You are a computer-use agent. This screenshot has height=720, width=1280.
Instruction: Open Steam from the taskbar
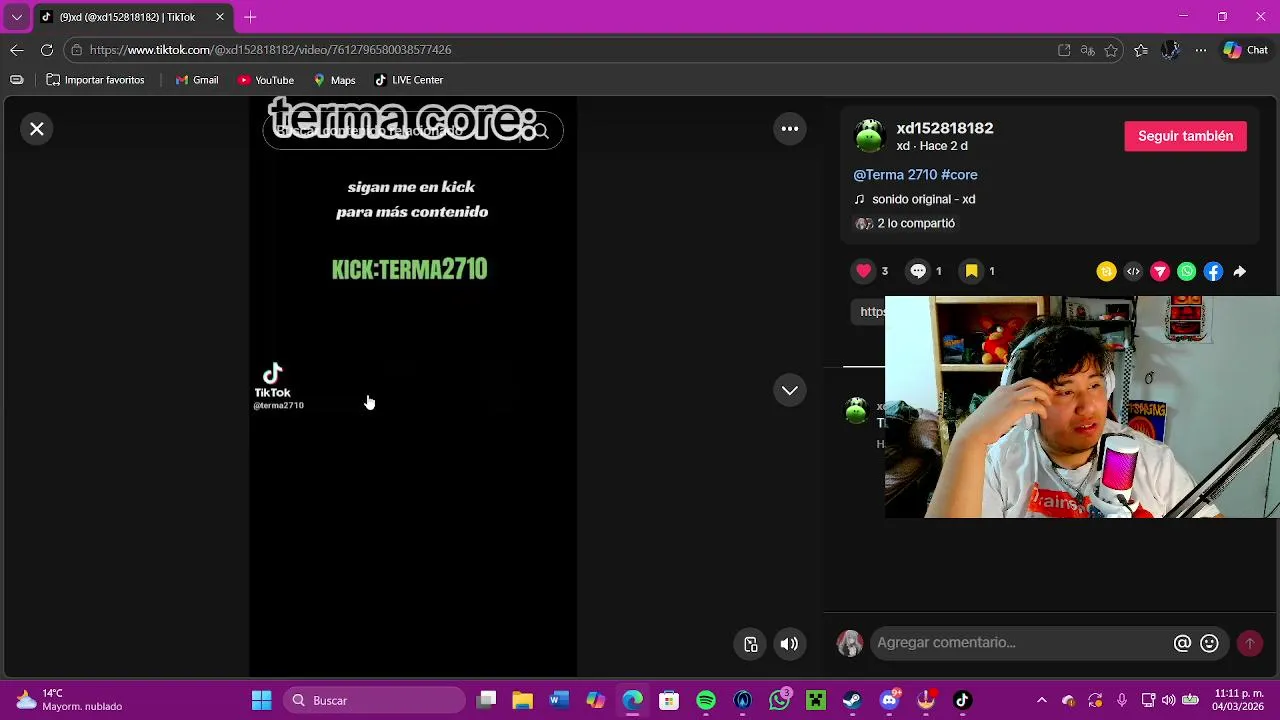point(852,701)
